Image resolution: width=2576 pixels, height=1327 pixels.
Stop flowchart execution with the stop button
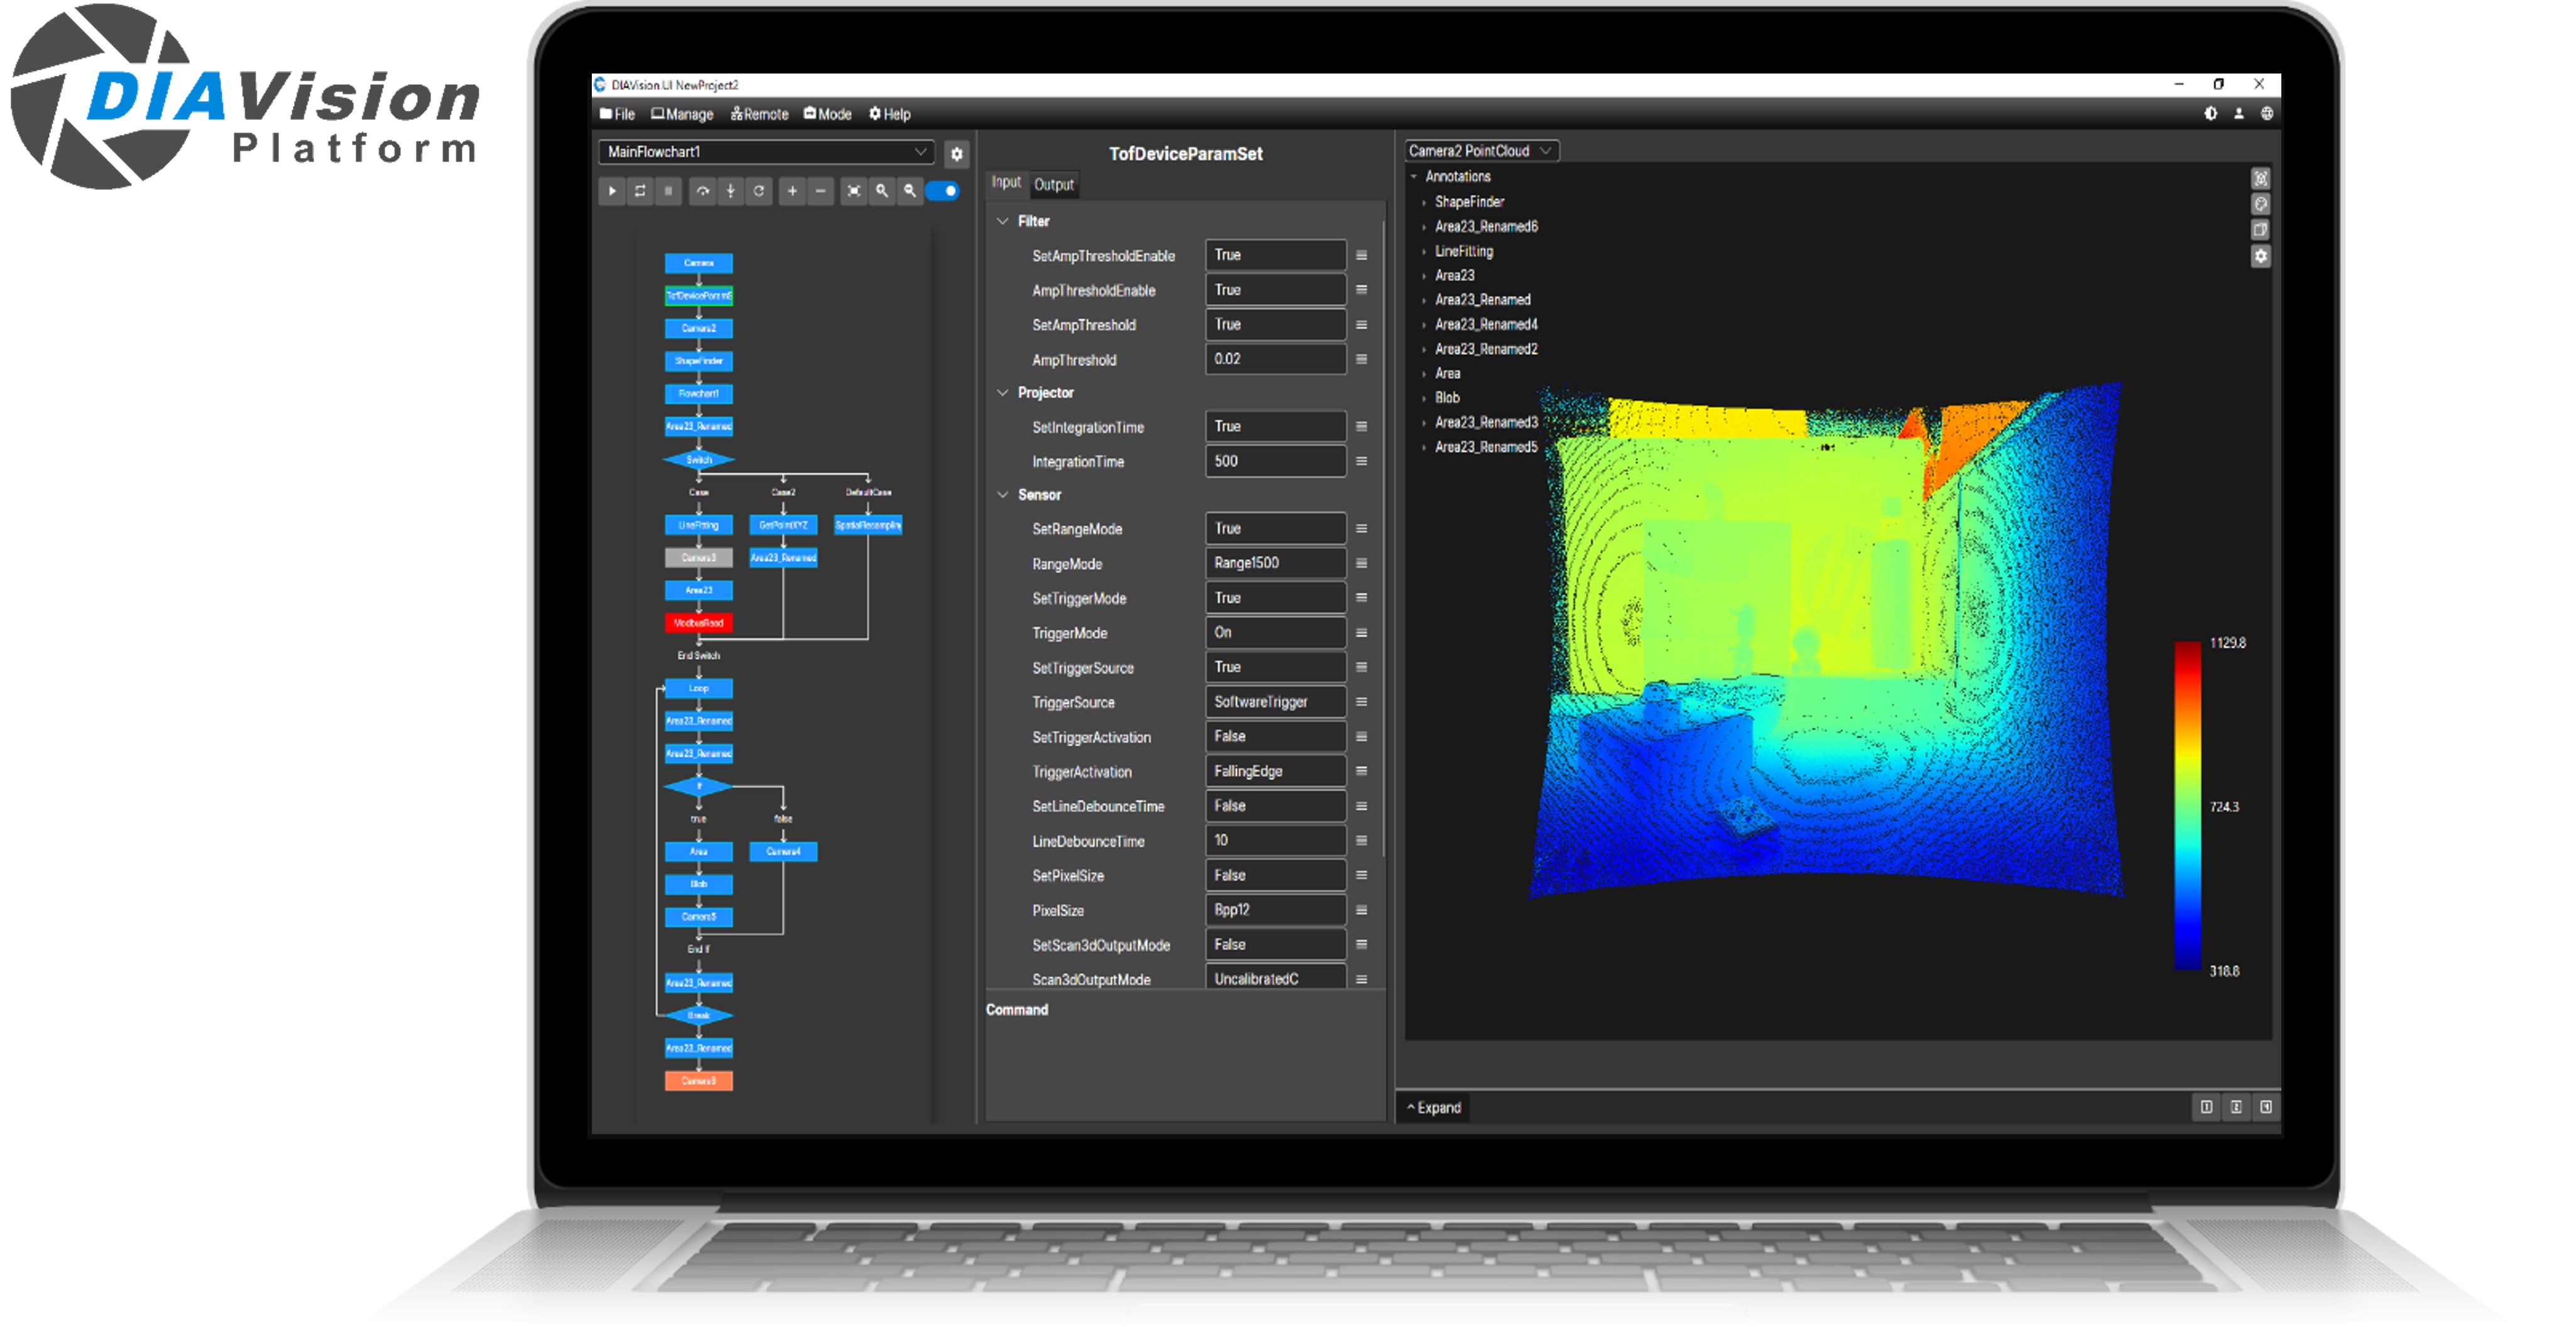pos(669,191)
